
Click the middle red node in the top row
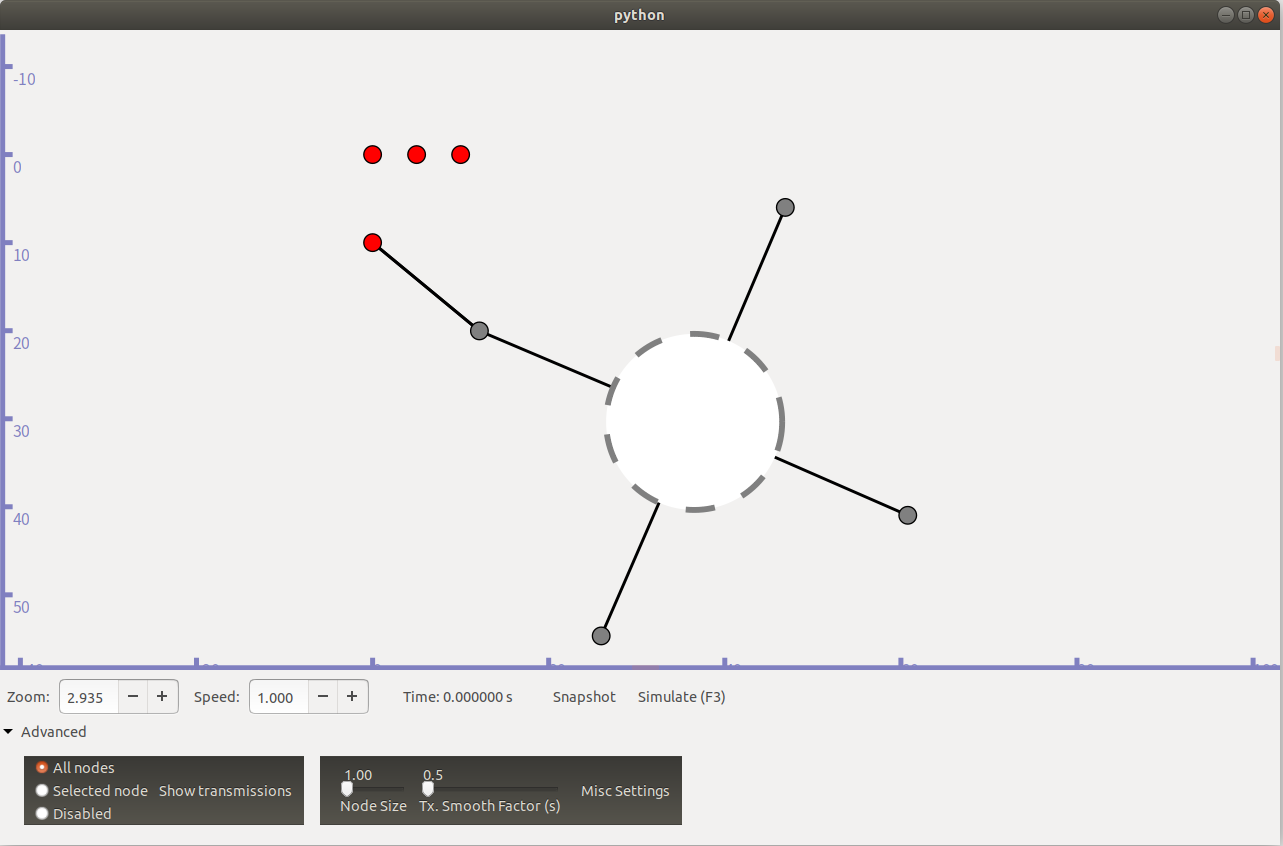tap(416, 154)
